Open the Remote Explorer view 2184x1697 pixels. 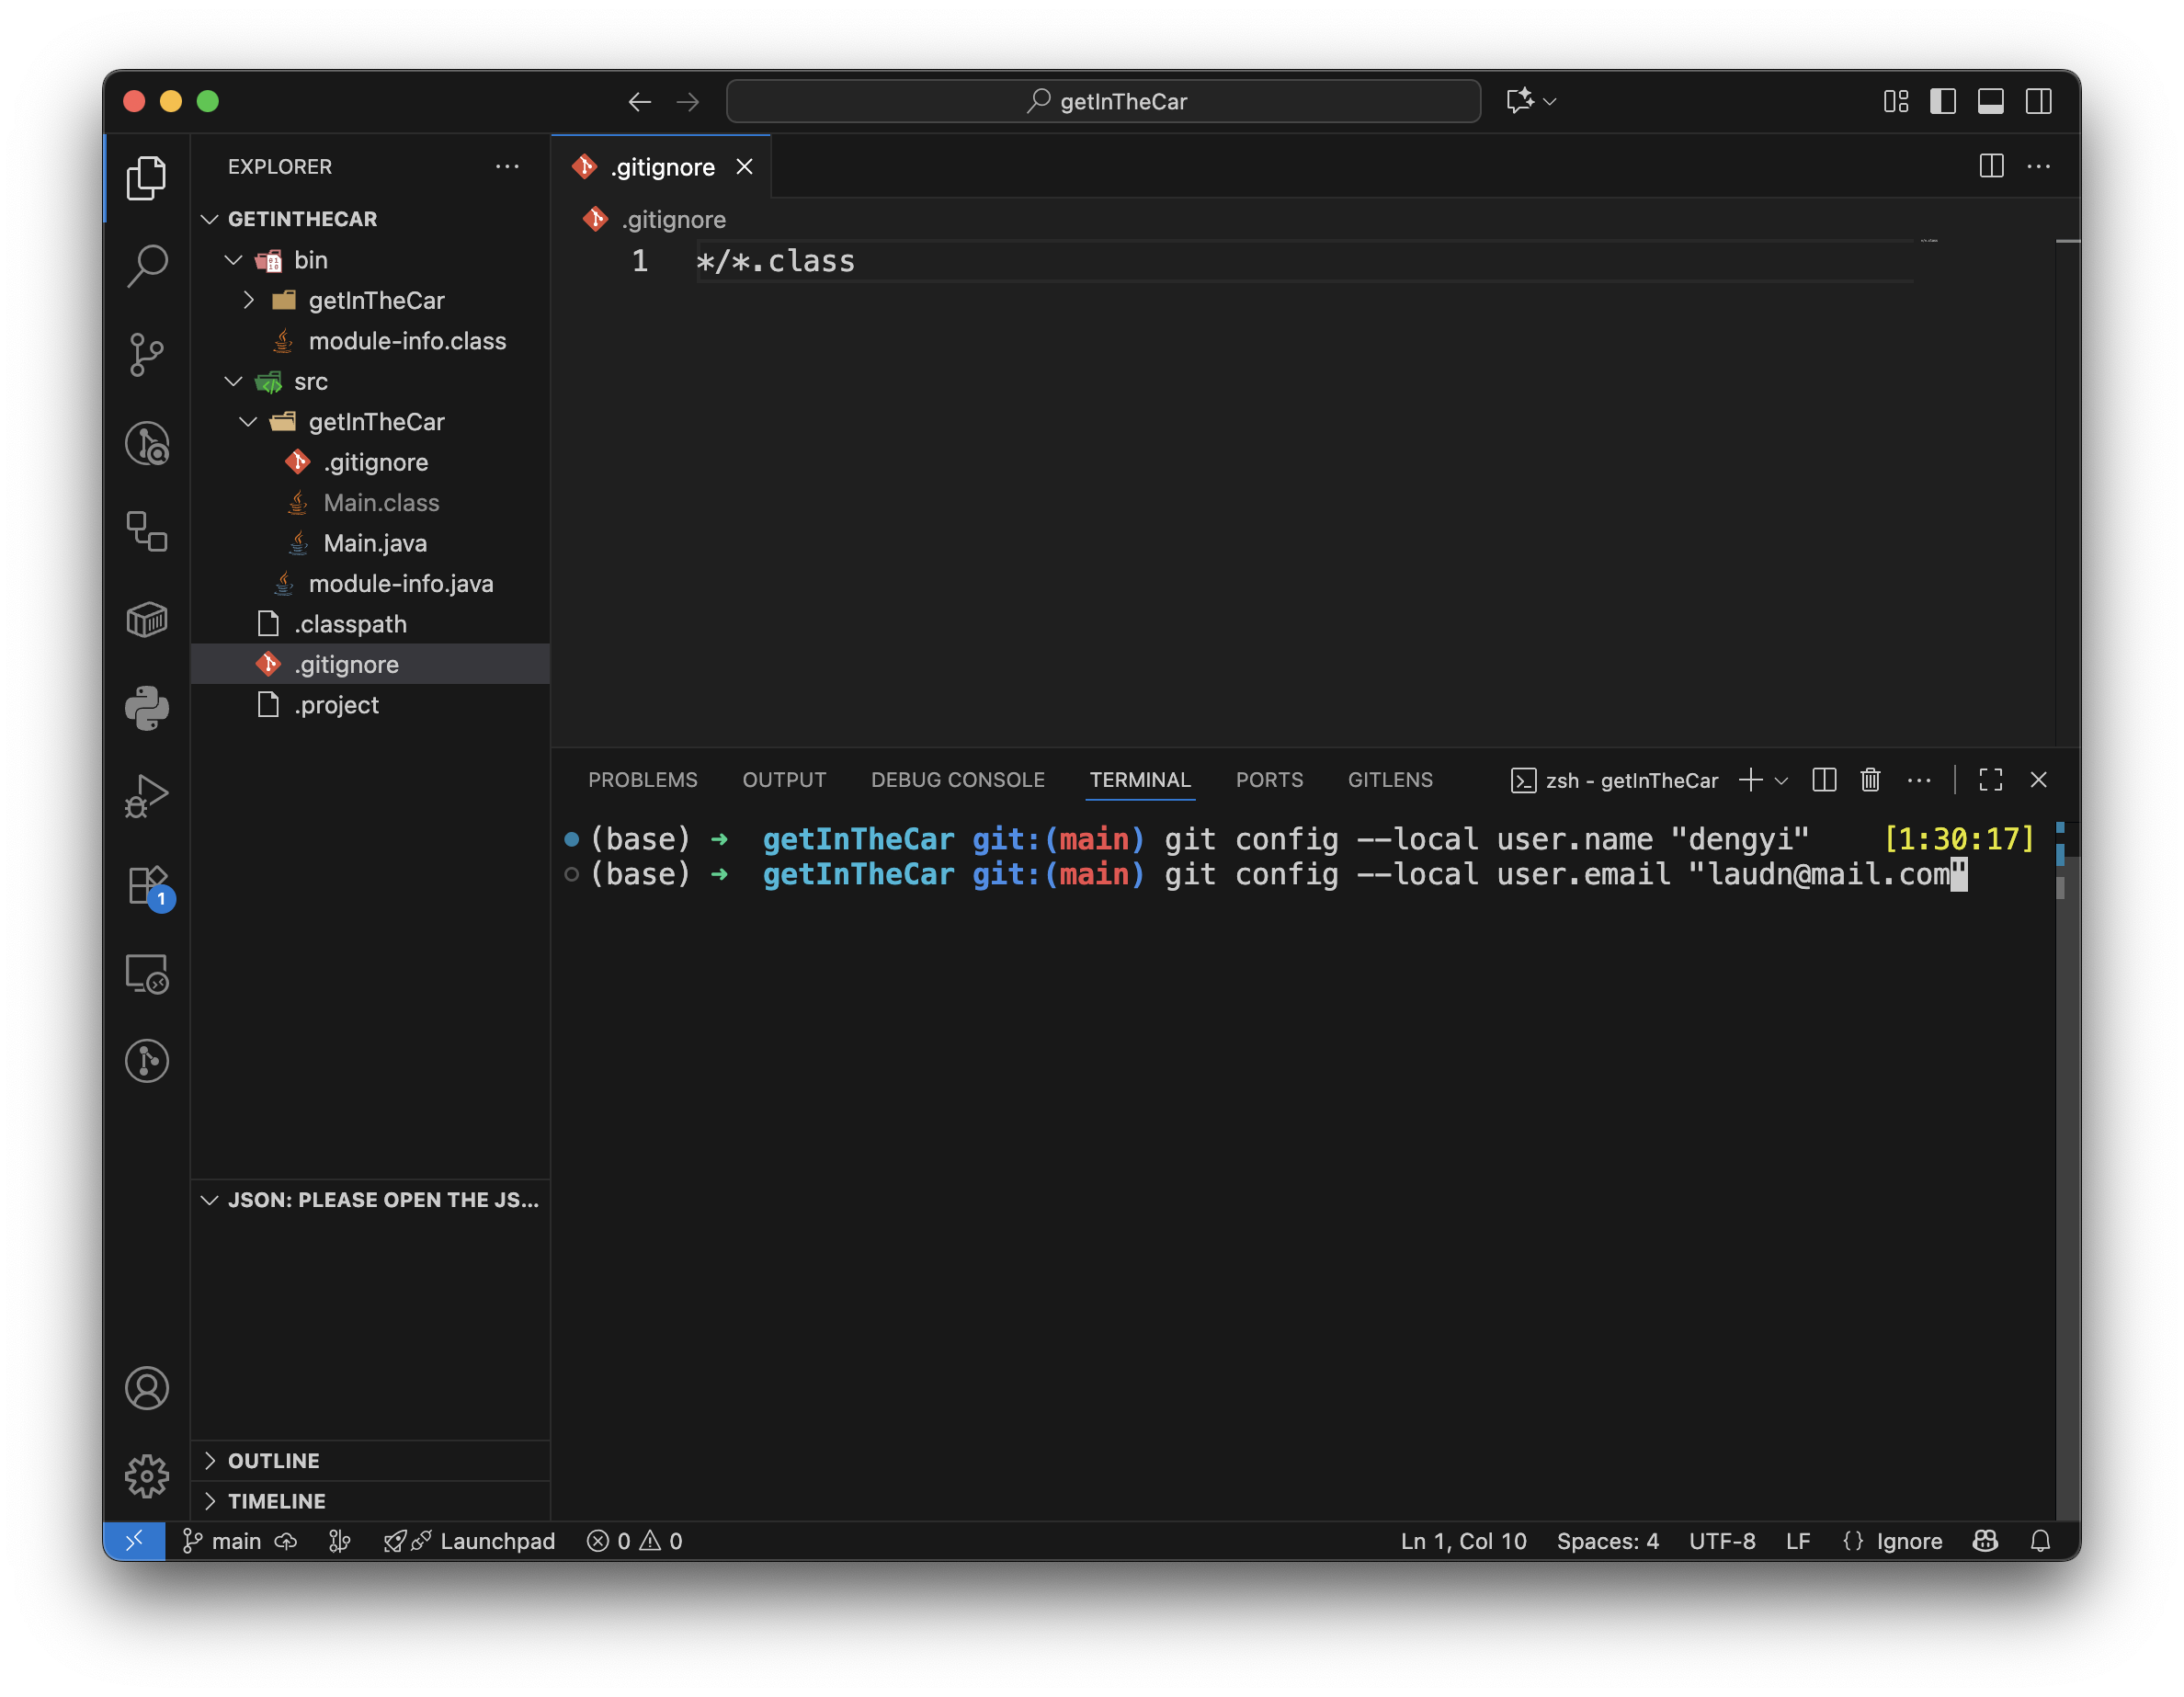pos(147,974)
